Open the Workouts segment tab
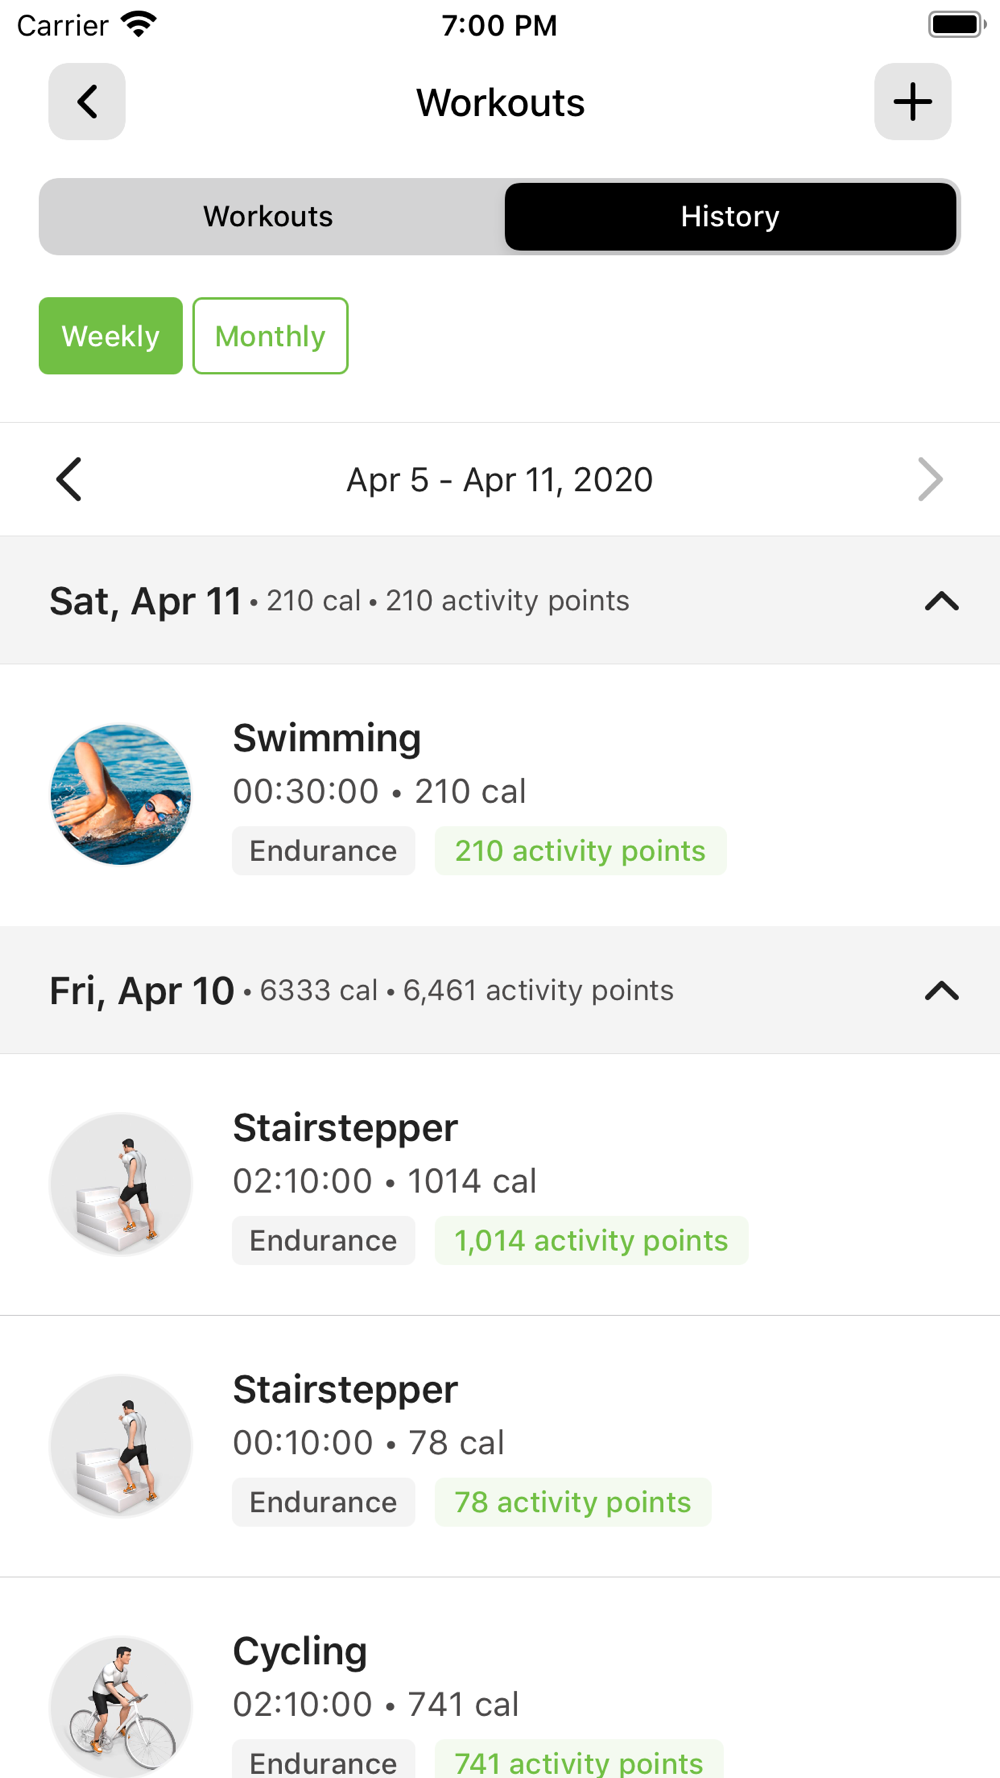Image resolution: width=1000 pixels, height=1778 pixels. [x=268, y=217]
